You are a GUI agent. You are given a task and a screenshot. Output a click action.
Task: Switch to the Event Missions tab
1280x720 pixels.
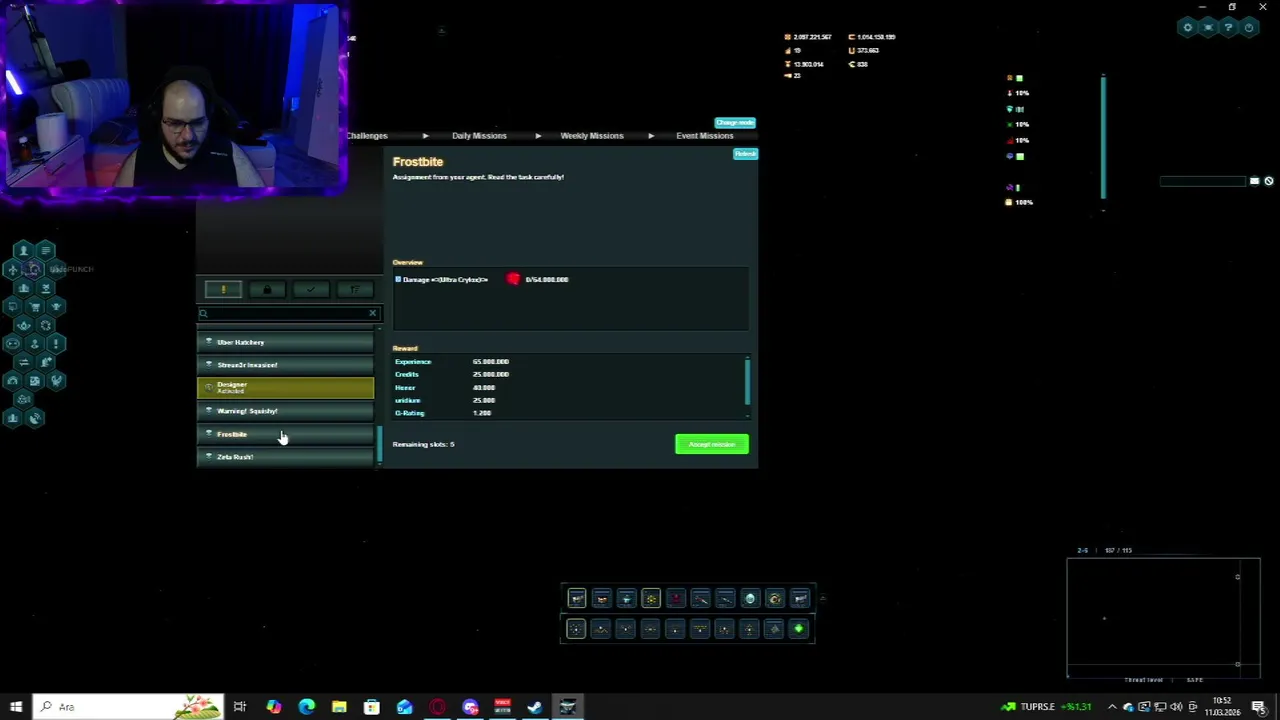705,135
